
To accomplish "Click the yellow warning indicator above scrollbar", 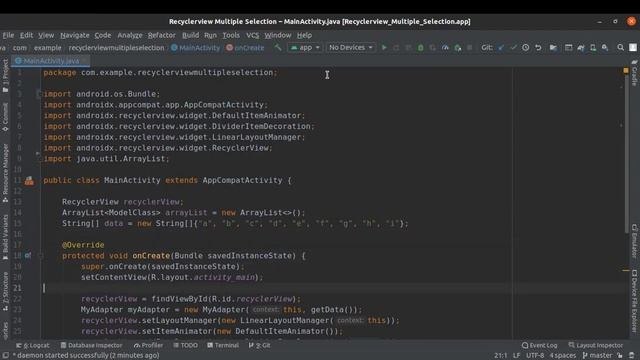I will [626, 71].
